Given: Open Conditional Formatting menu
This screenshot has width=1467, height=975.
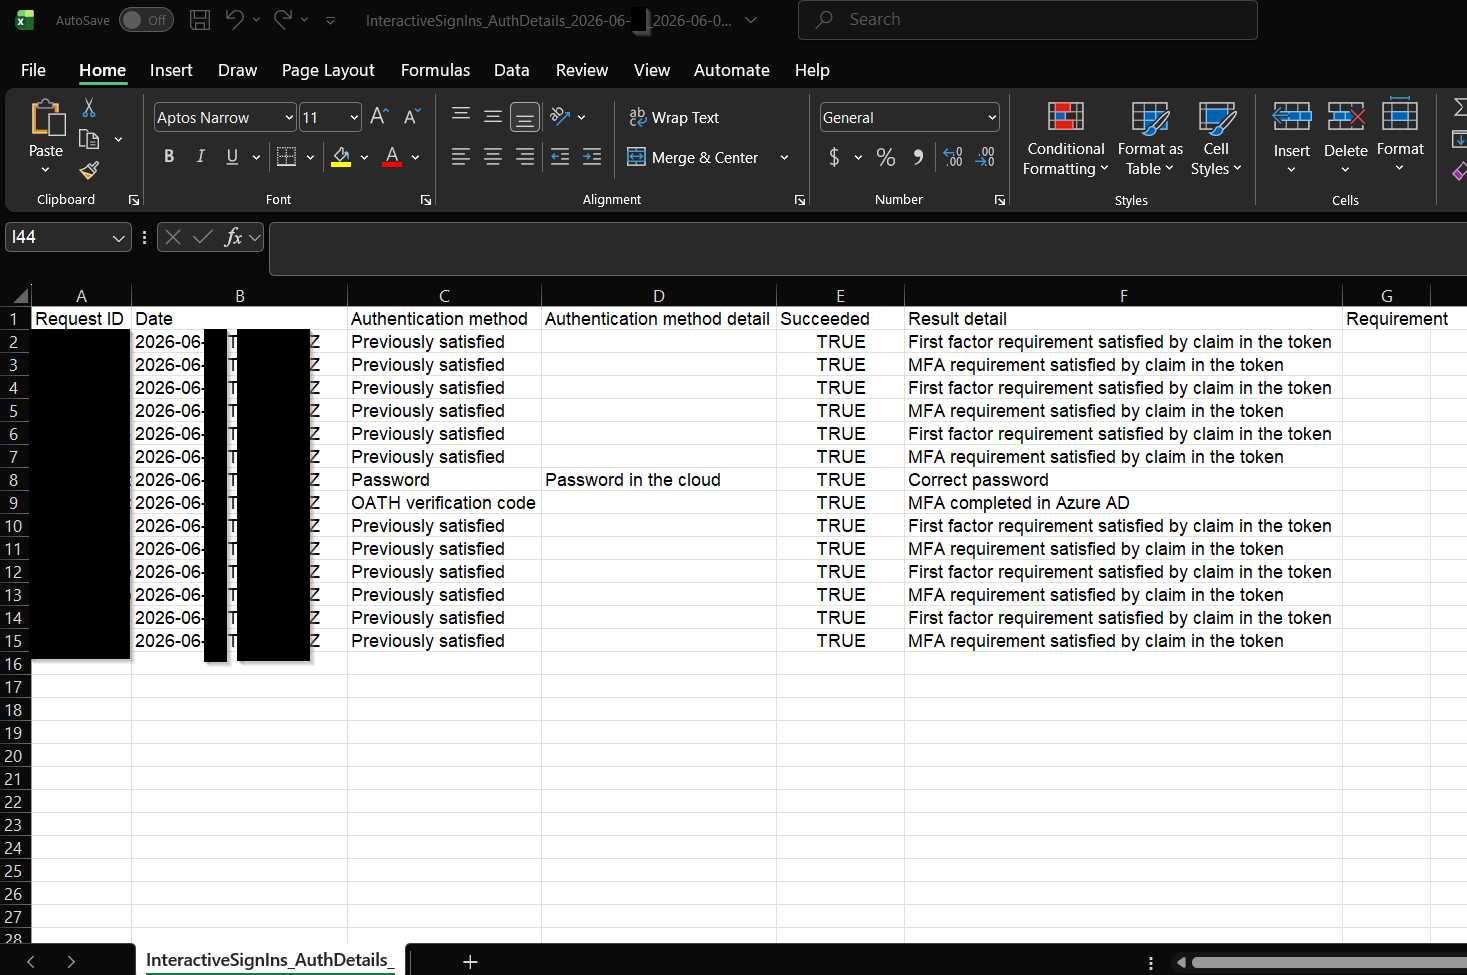Looking at the screenshot, I should click(1066, 139).
